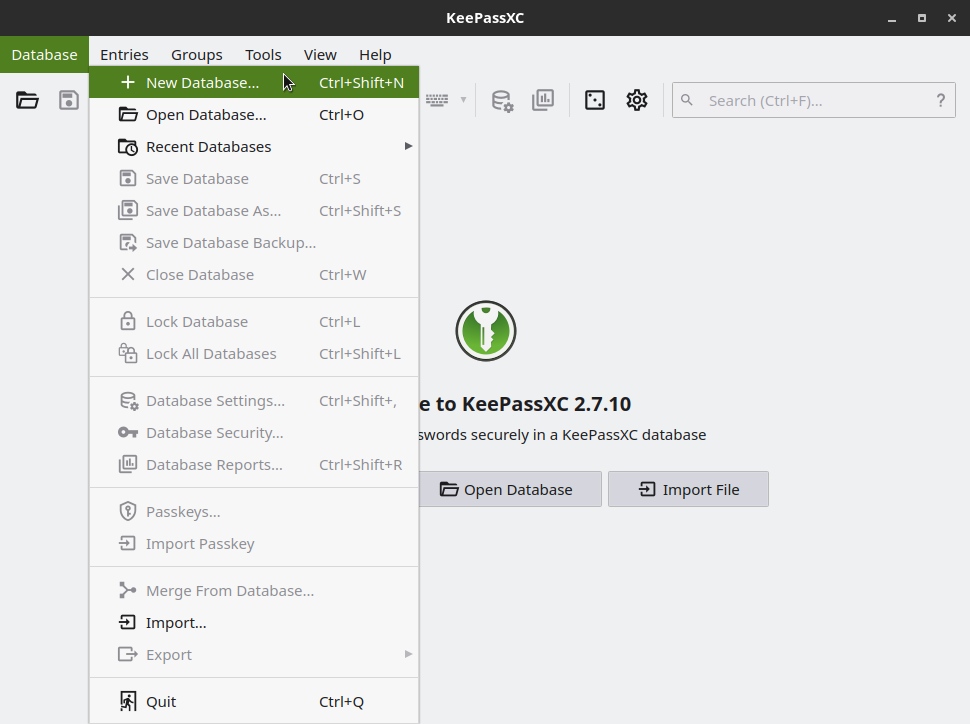Click the save database toolbar icon
The width and height of the screenshot is (970, 724).
pos(69,100)
